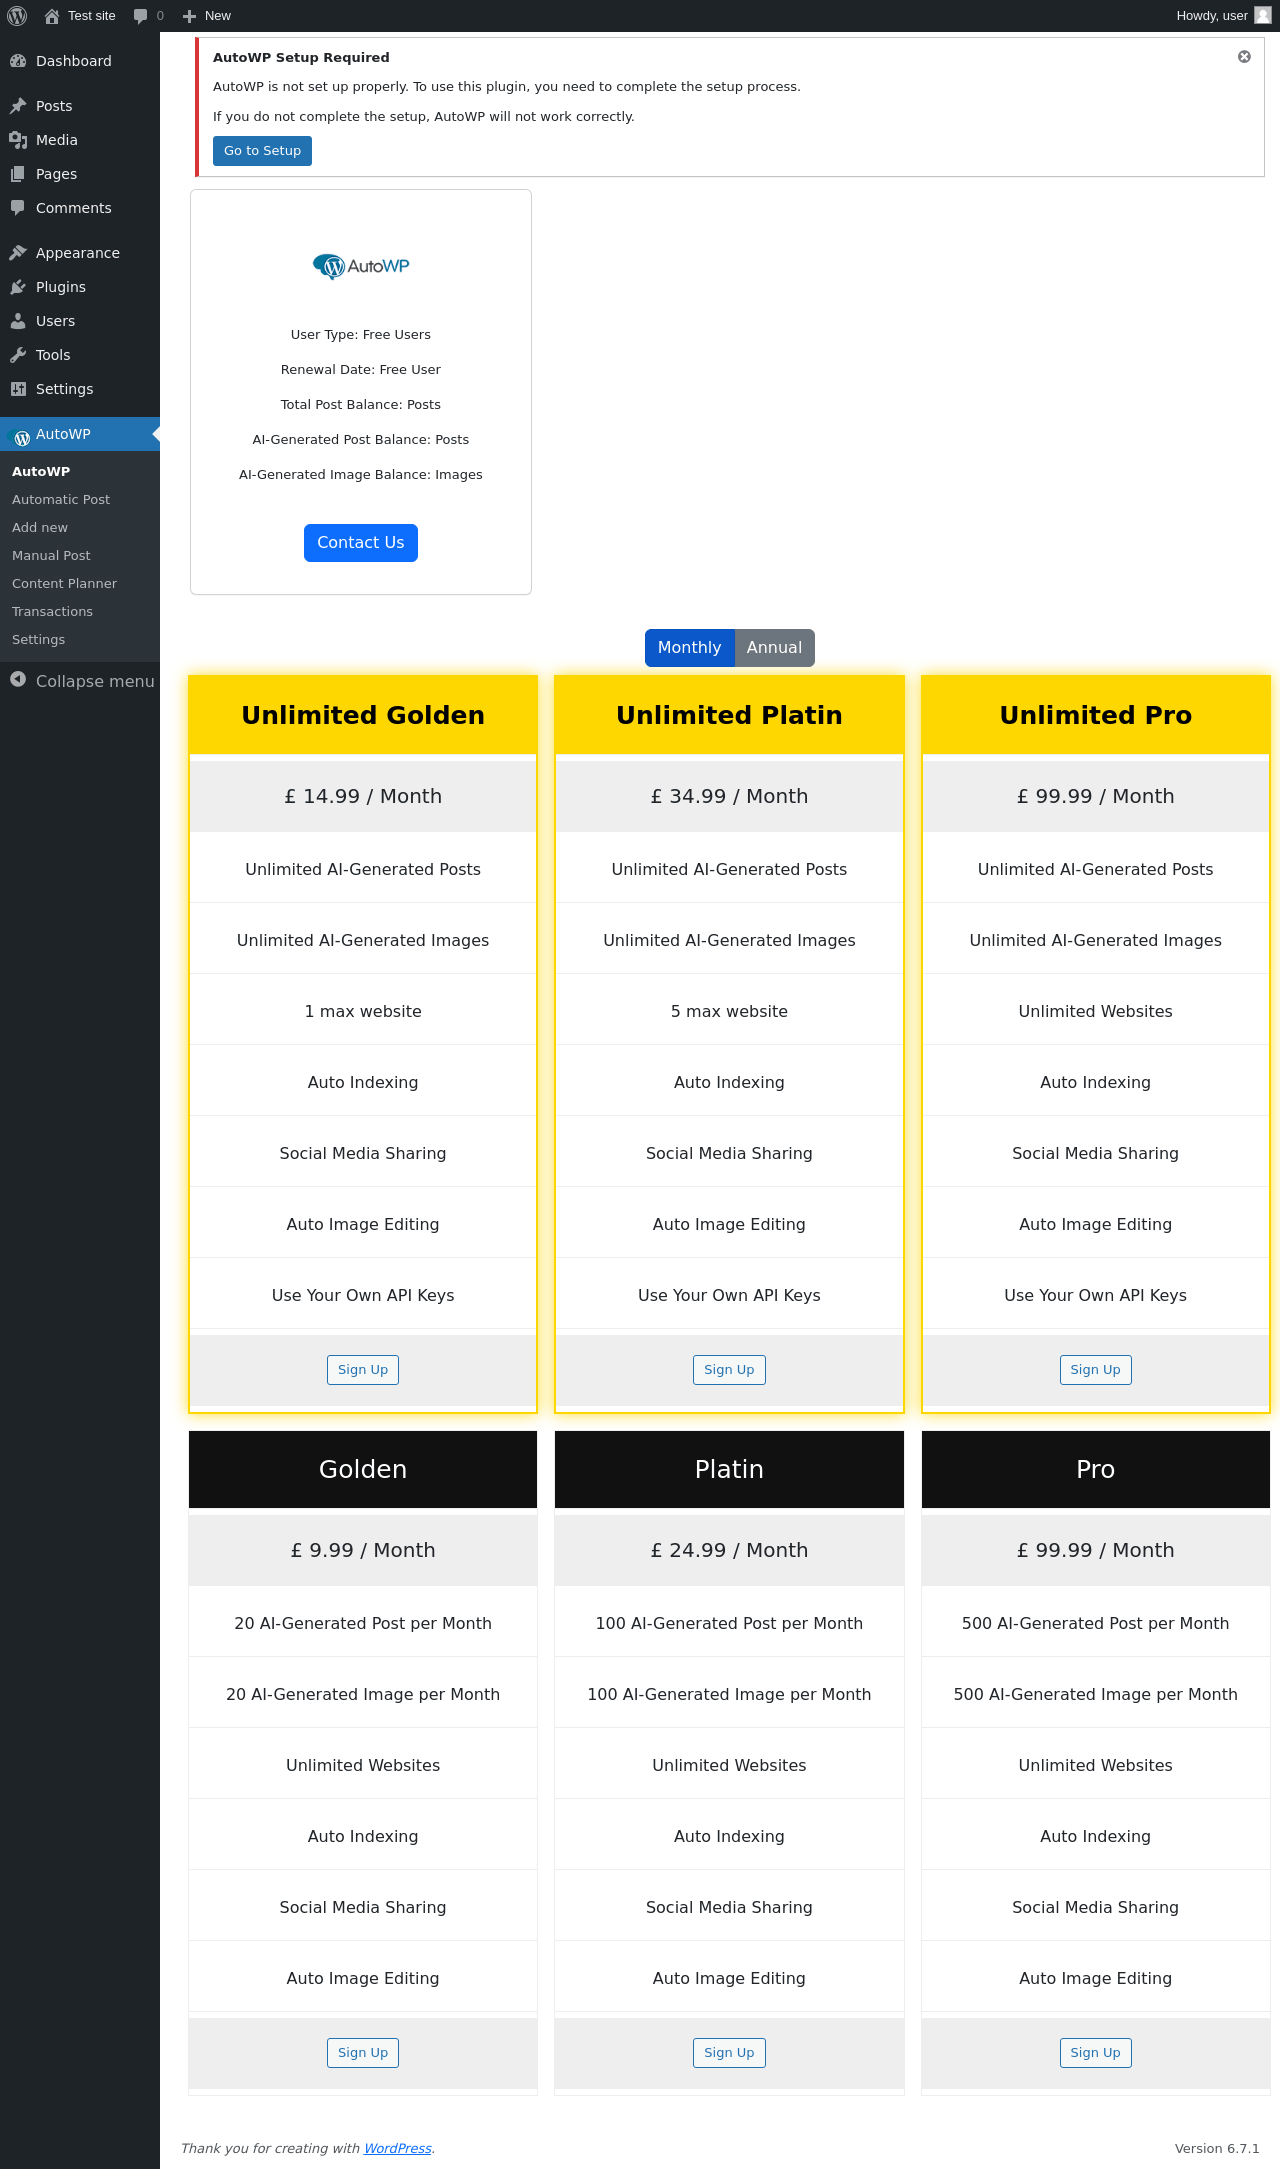Click 500 AI-Generated Post per Month
Image resolution: width=1280 pixels, height=2169 pixels.
(1096, 1623)
